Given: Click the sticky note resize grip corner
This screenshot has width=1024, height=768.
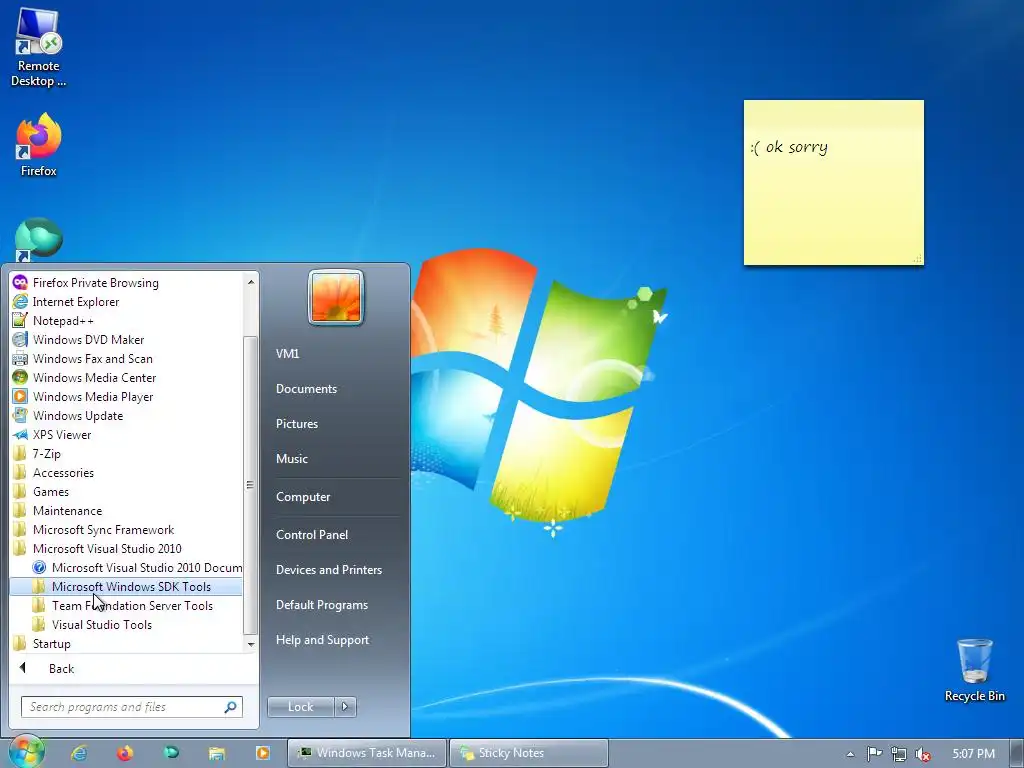Looking at the screenshot, I should point(918,259).
